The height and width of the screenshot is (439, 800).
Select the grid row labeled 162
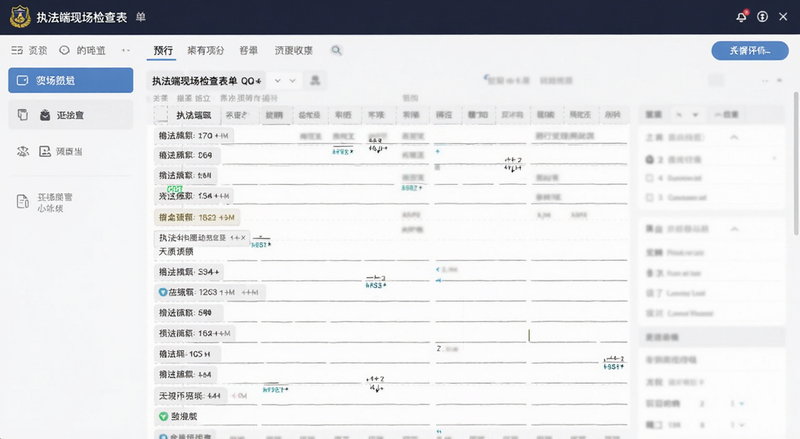click(x=194, y=333)
